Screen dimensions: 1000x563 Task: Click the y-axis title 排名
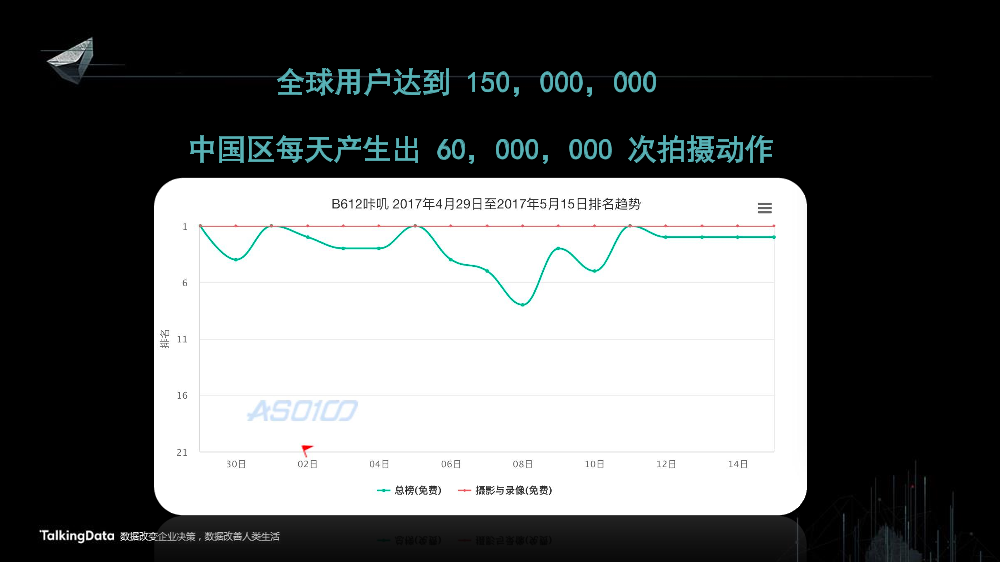pyautogui.click(x=165, y=339)
